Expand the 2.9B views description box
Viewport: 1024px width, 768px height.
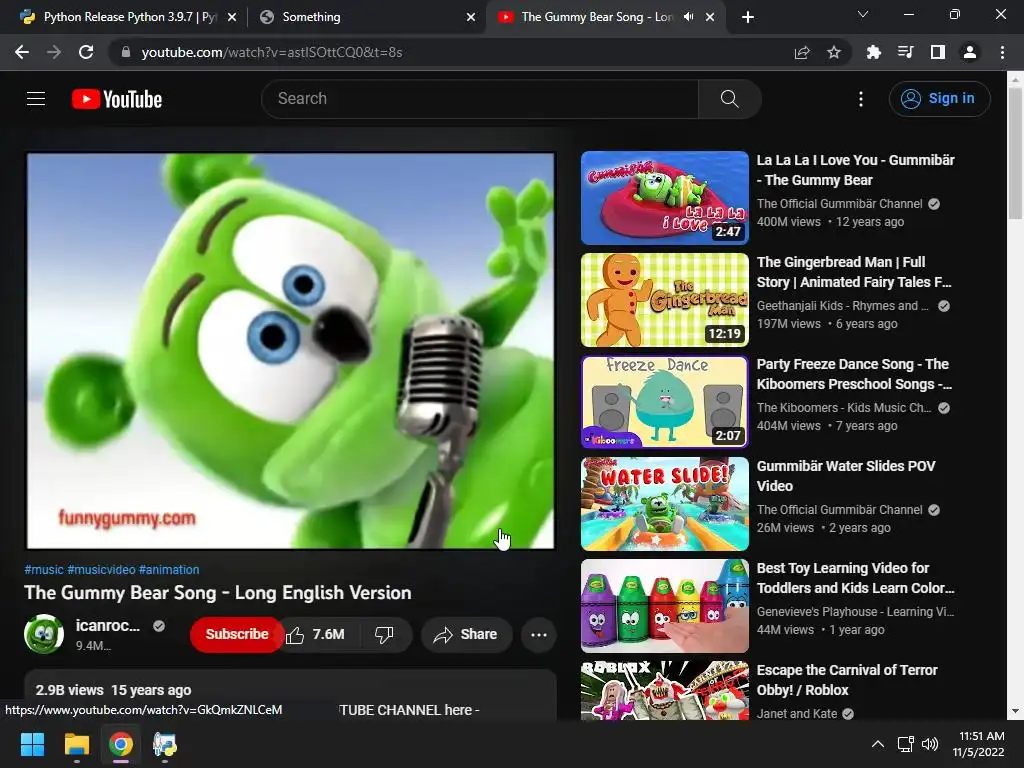coord(291,695)
